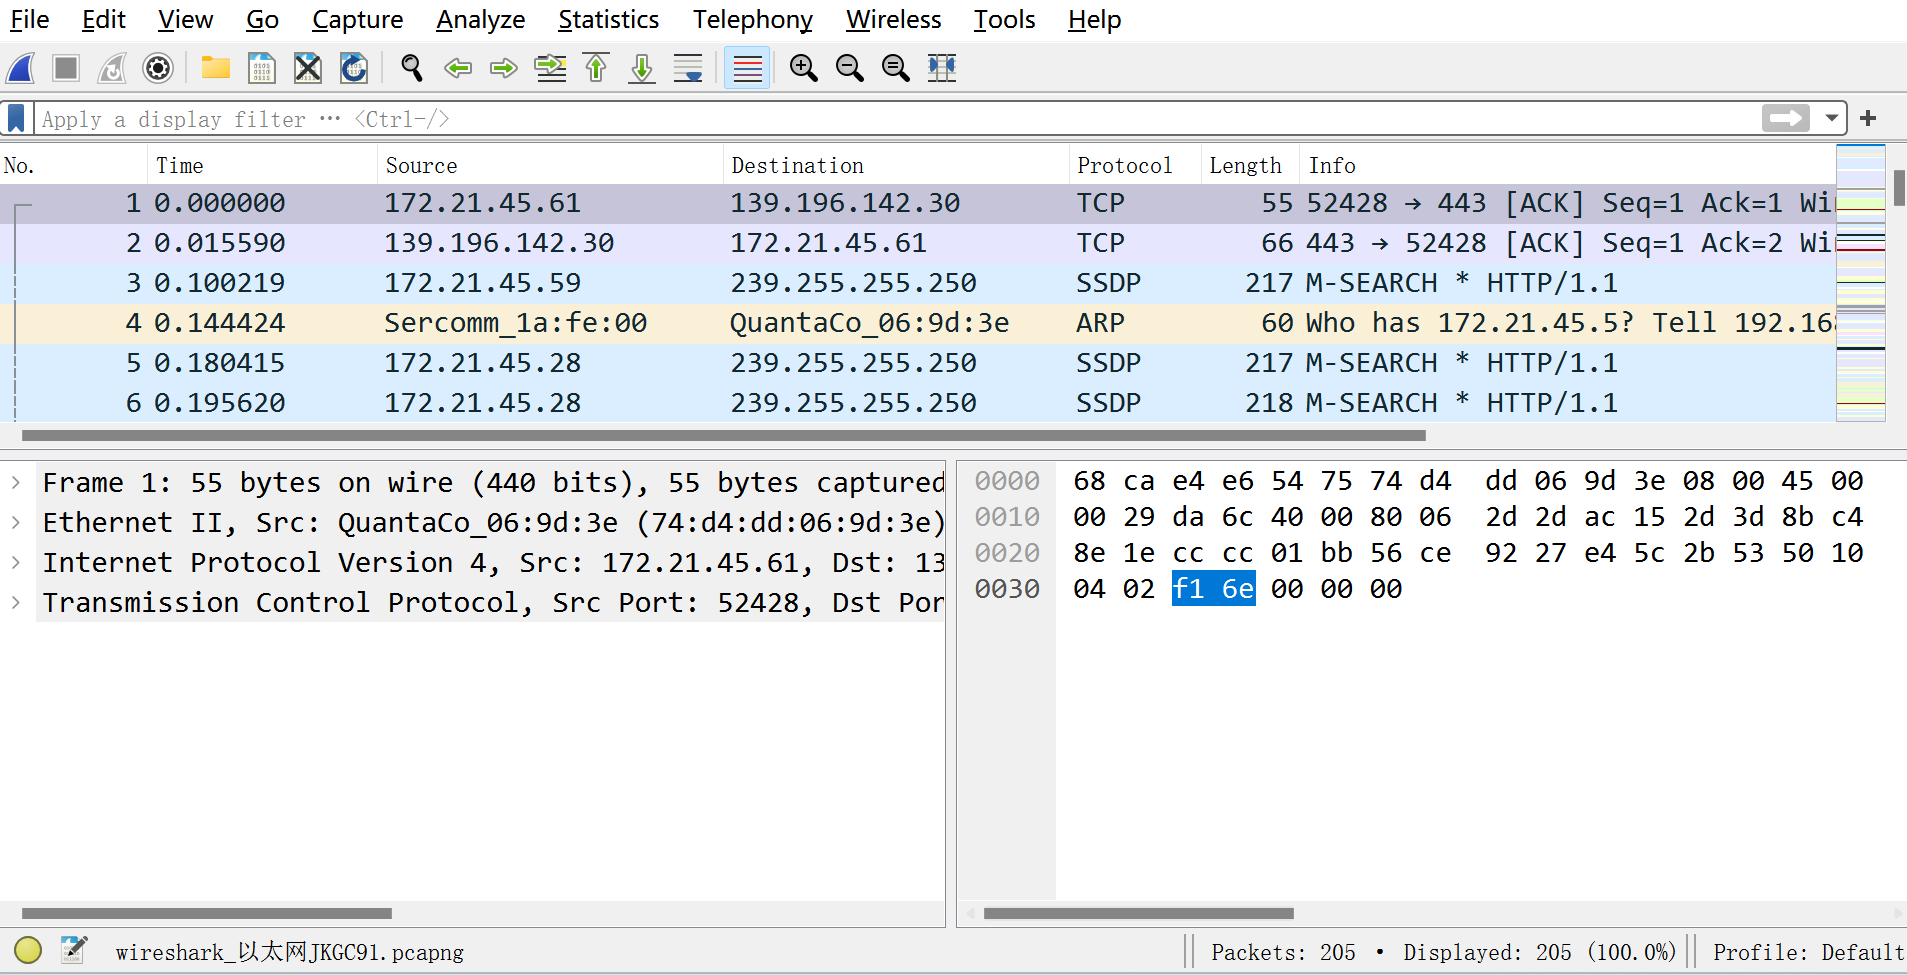Jump to first packet icon
The width and height of the screenshot is (1907, 975).
coord(596,68)
